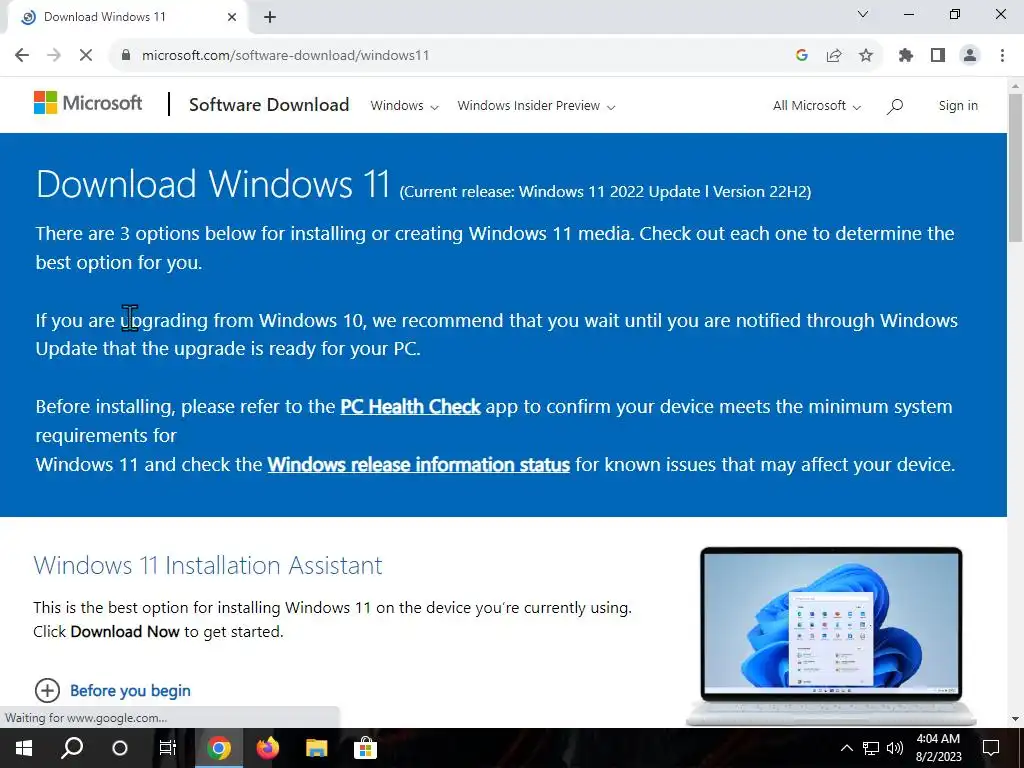Image resolution: width=1024 pixels, height=768 pixels.
Task: Close the Download Windows 11 tab
Action: 232,17
